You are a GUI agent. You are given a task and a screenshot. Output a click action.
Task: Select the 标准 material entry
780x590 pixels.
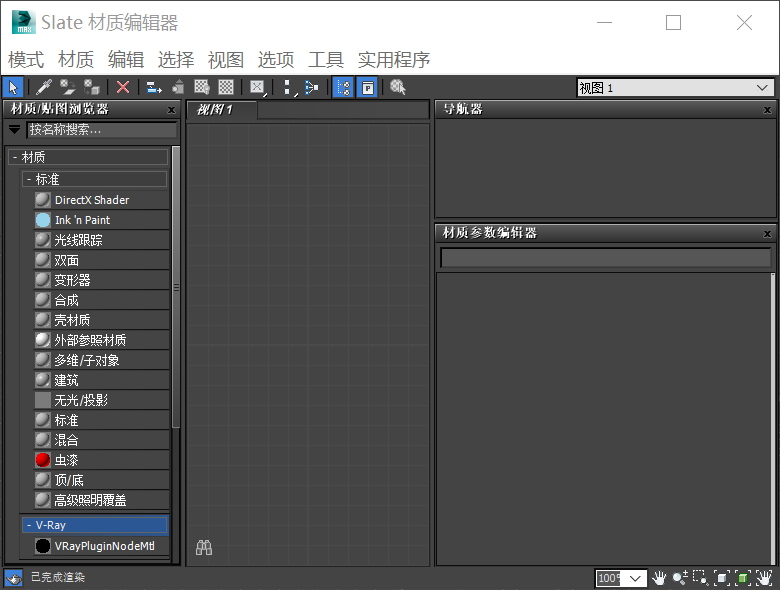tap(101, 420)
